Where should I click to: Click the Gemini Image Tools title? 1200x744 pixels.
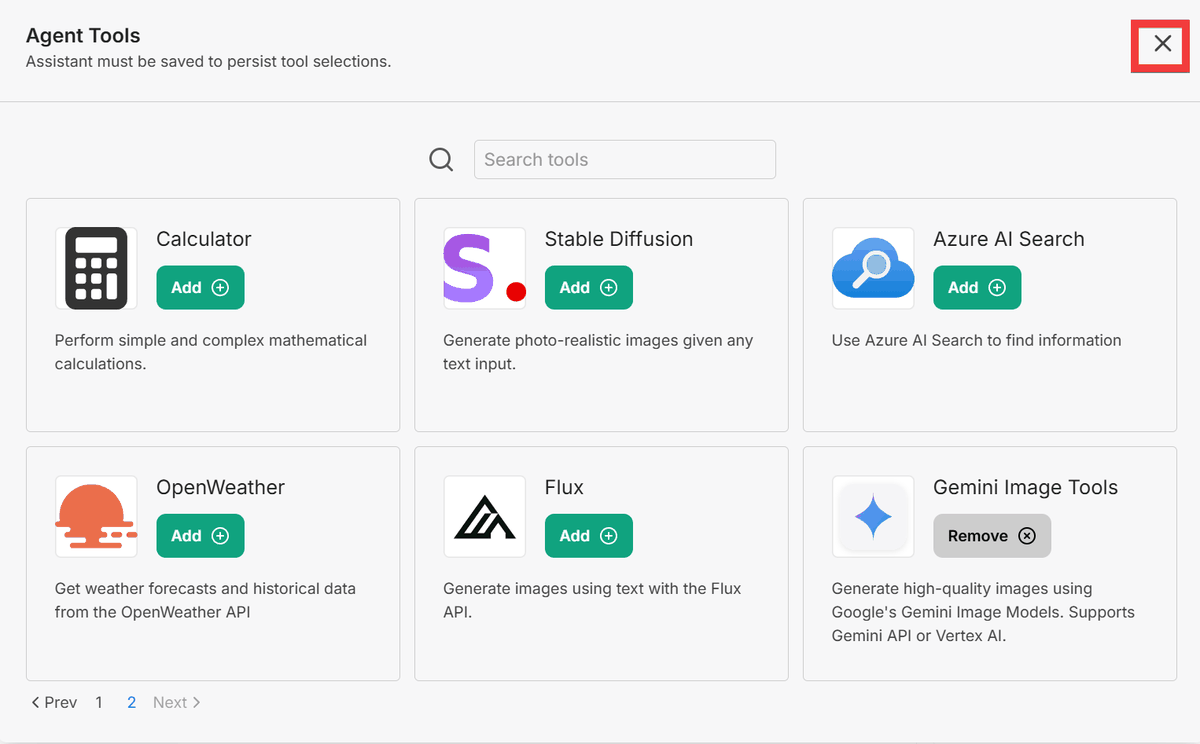coord(1025,488)
